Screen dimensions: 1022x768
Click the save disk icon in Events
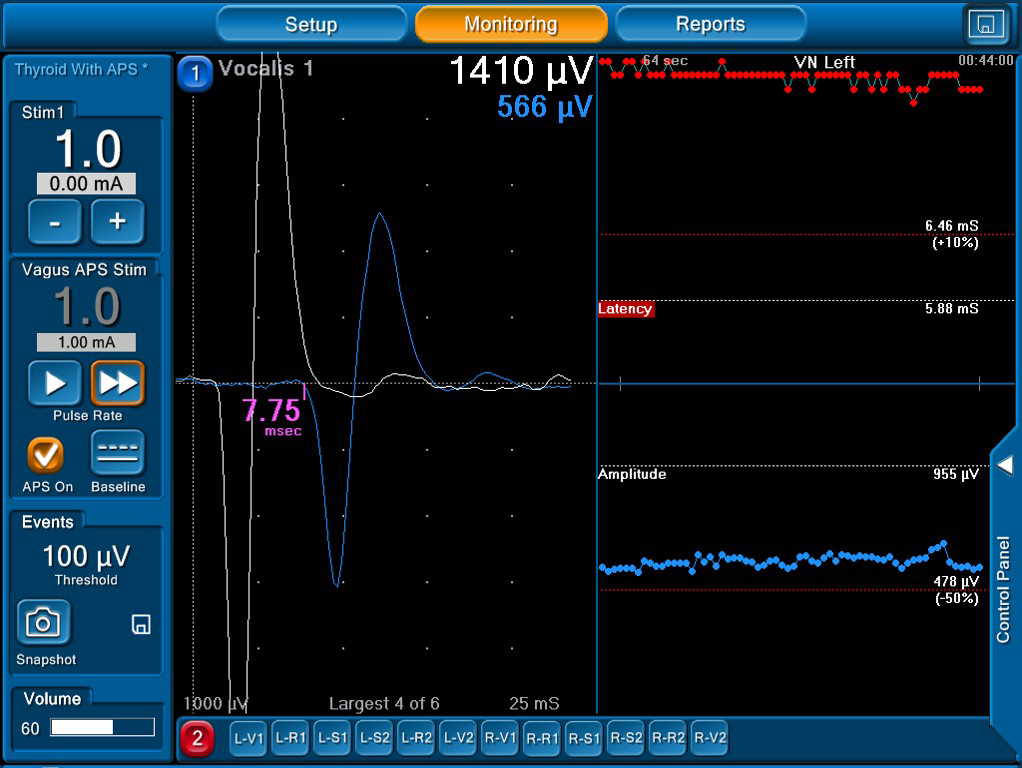(x=141, y=625)
